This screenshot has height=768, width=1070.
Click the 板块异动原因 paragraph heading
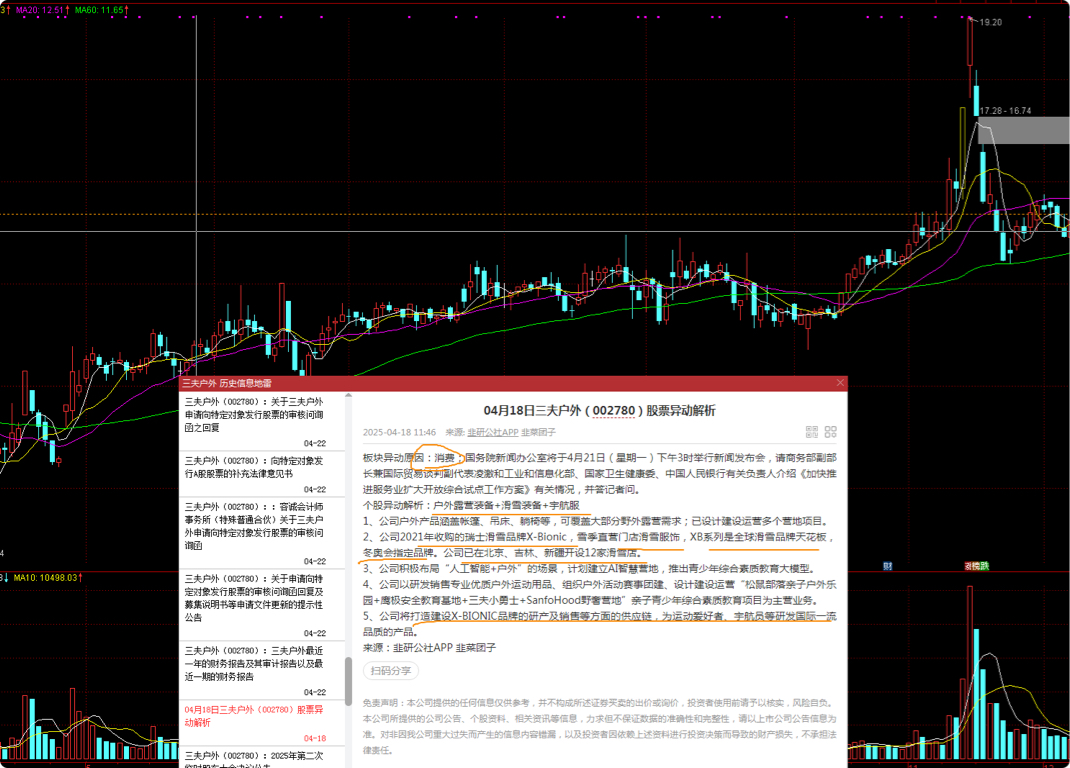[x=393, y=458]
